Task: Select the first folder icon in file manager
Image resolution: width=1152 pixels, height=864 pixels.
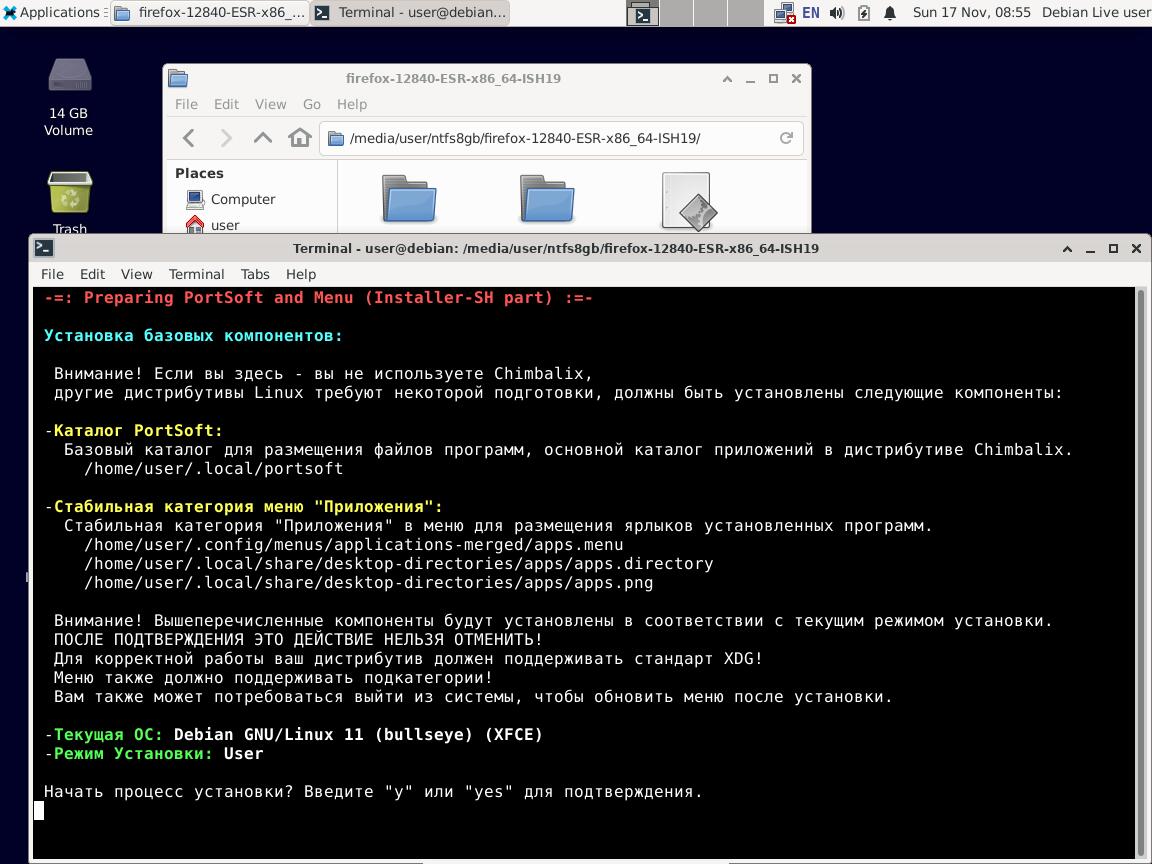Action: pyautogui.click(x=409, y=198)
